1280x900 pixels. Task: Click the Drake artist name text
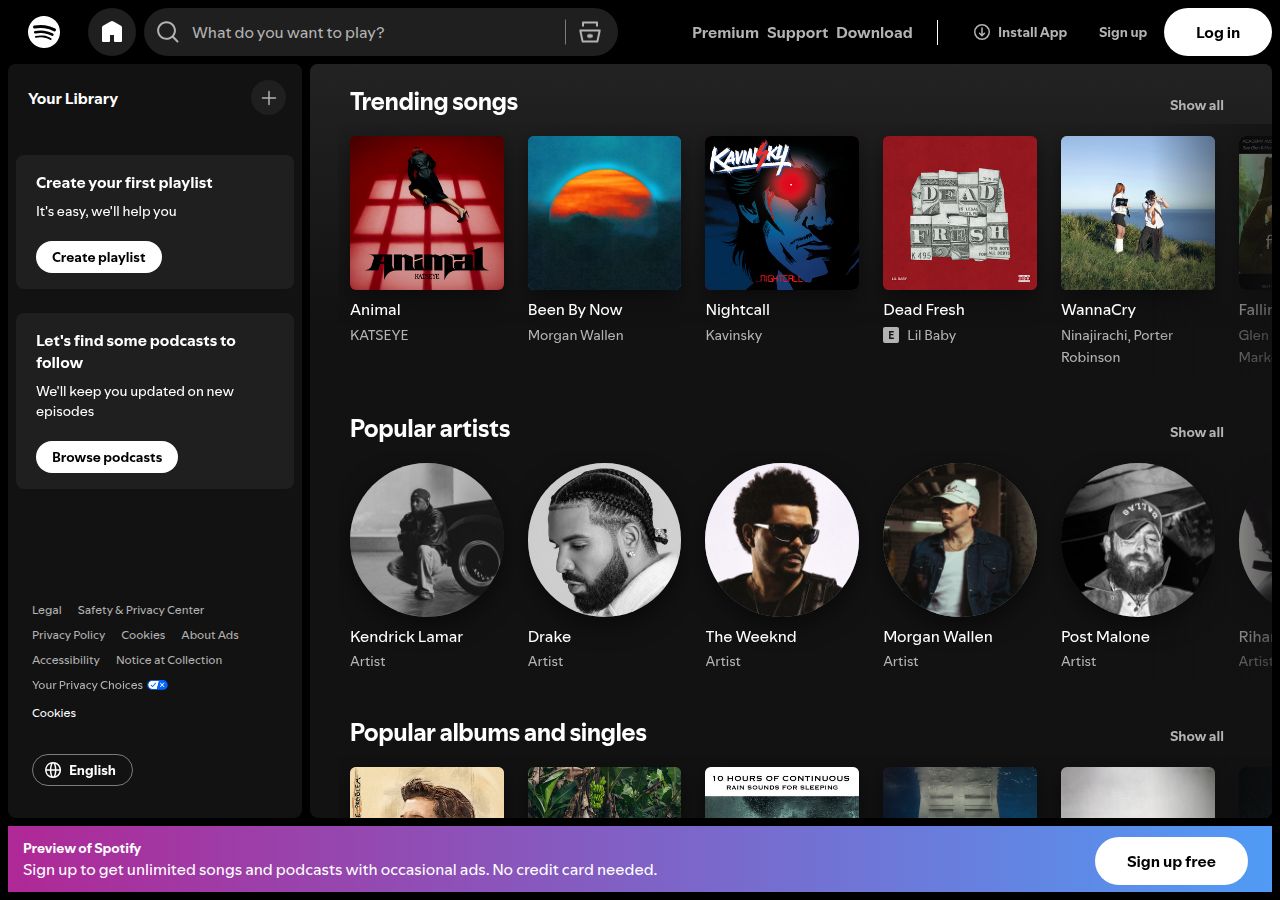coord(549,637)
